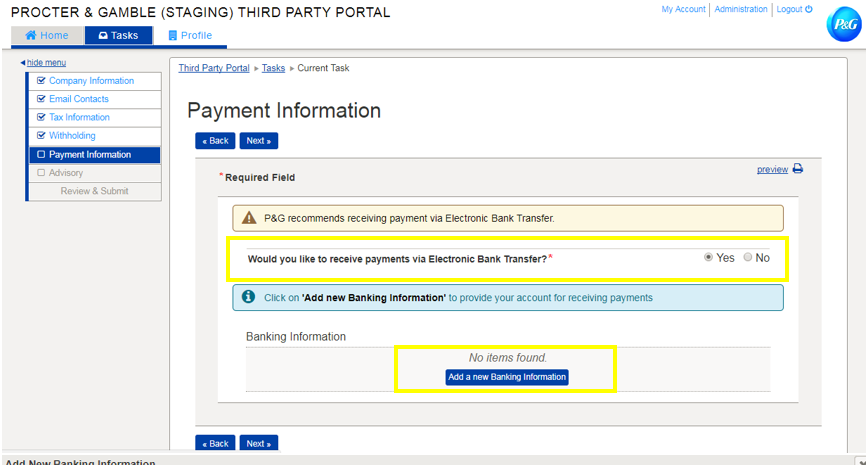Open the Profile tab
Viewport: 866px width, 465px height.
(x=190, y=35)
